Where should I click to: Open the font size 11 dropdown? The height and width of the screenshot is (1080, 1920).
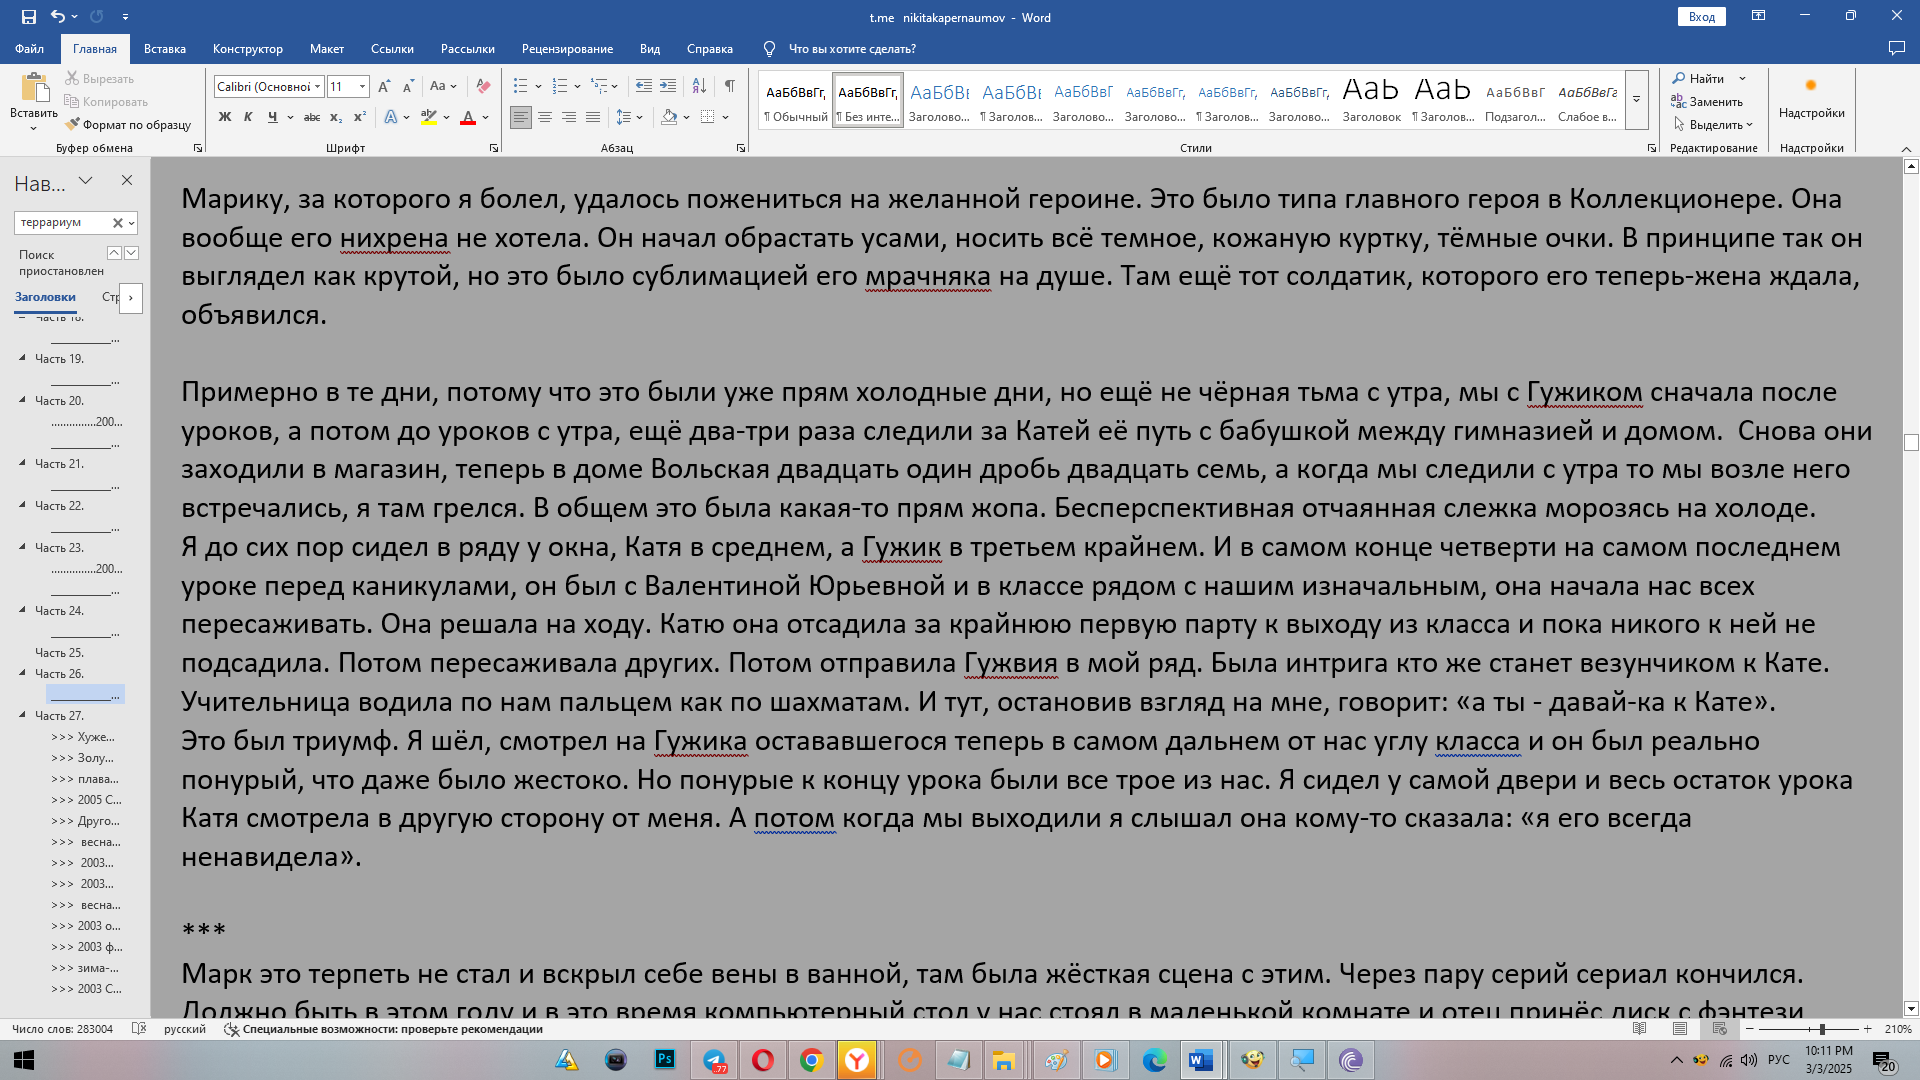[x=362, y=87]
